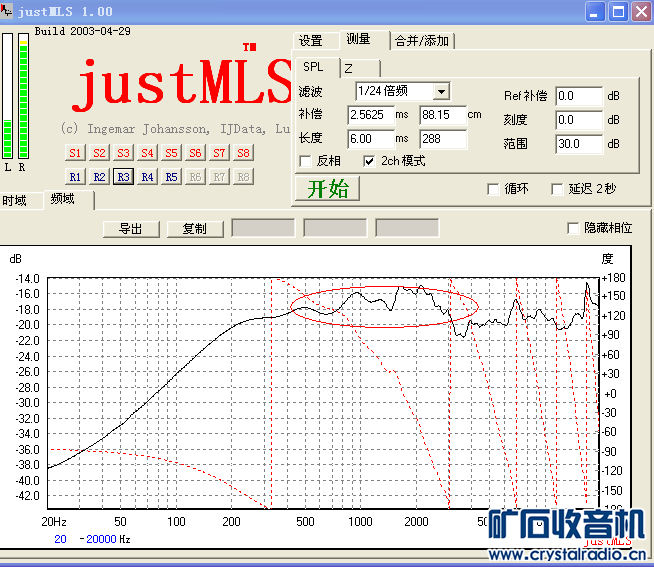Recall curve R2 button
Screen dimensions: 654x567
click(x=99, y=177)
